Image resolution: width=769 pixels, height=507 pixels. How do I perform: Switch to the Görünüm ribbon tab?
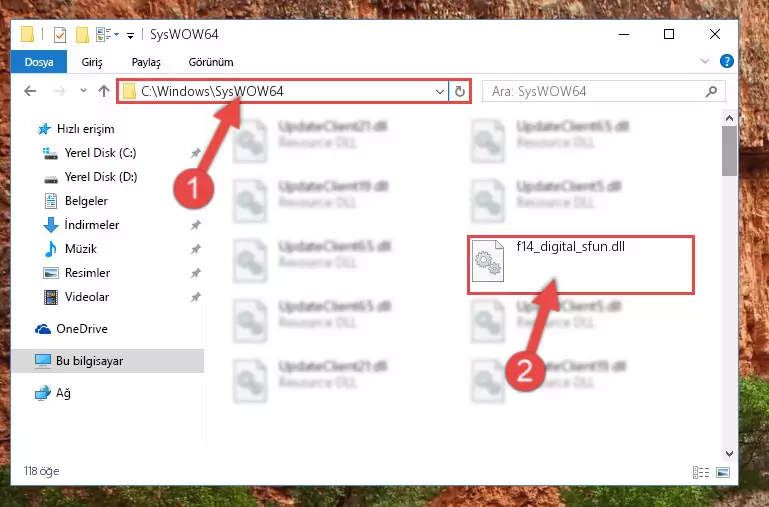click(211, 62)
